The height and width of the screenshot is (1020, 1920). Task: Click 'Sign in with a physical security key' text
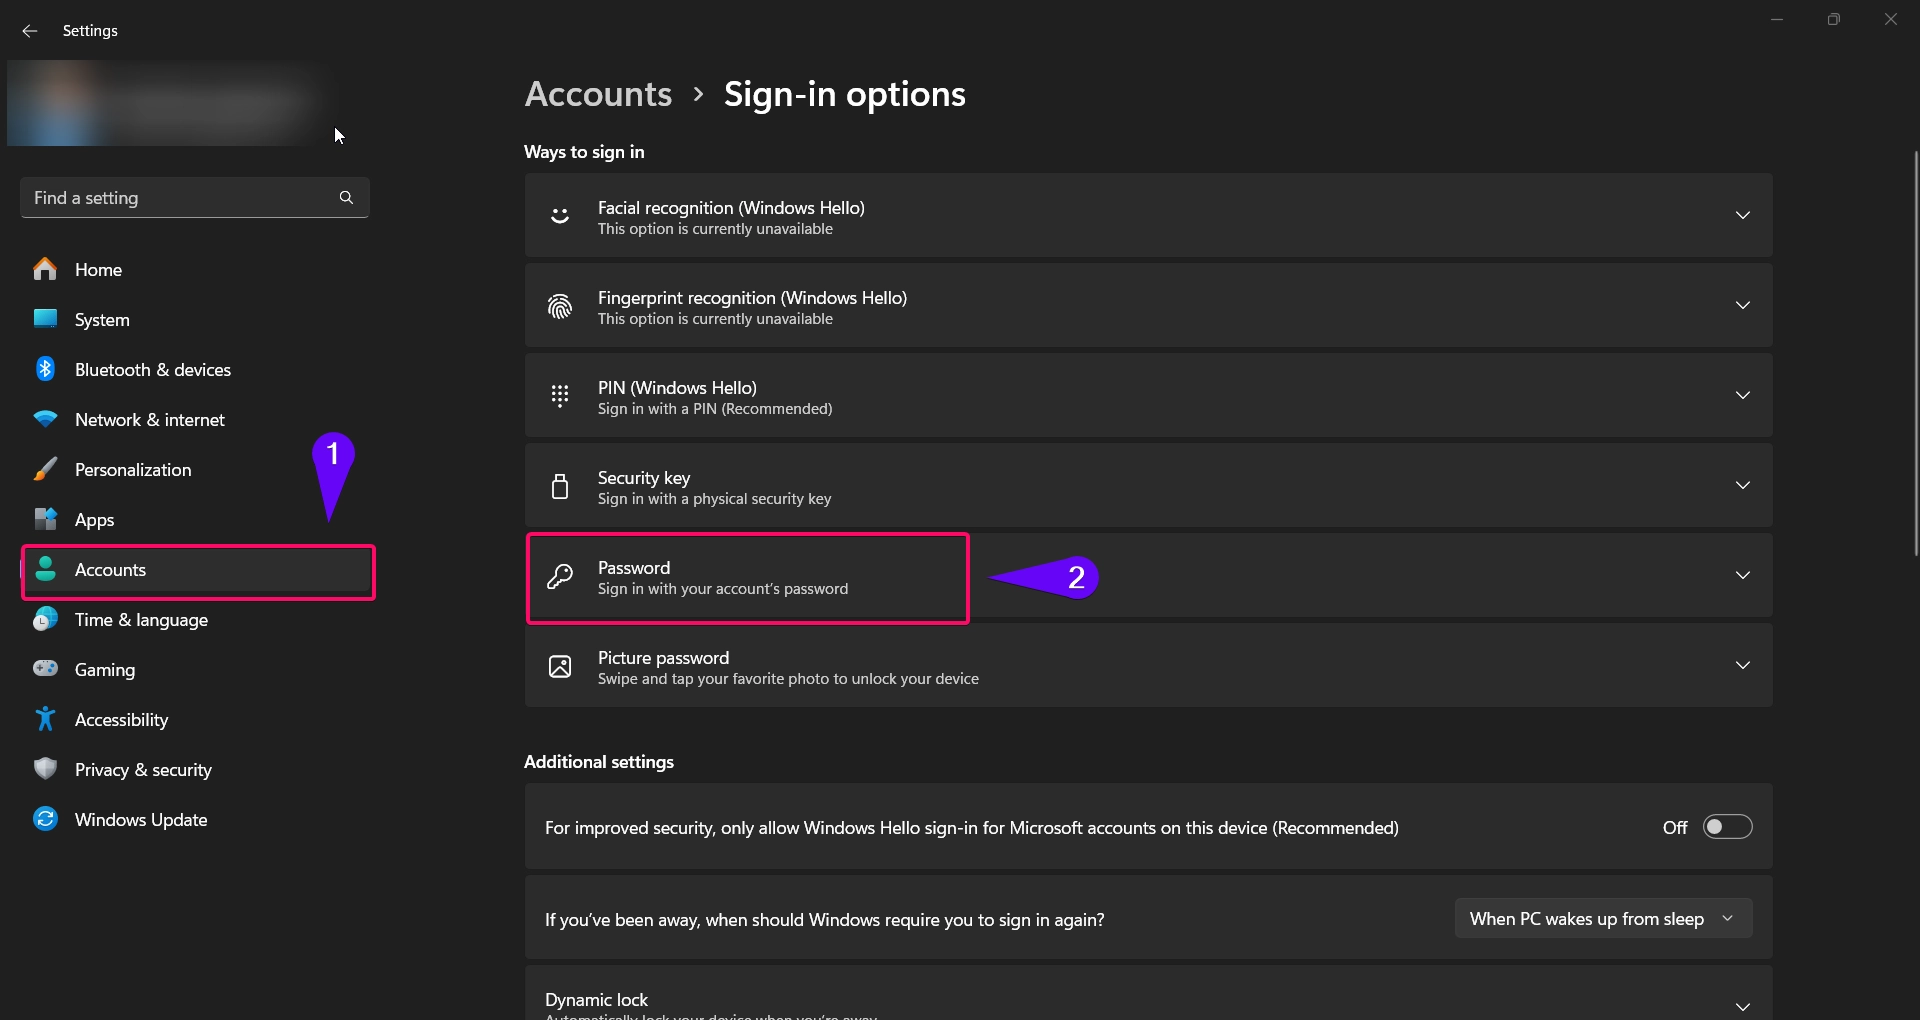714,499
